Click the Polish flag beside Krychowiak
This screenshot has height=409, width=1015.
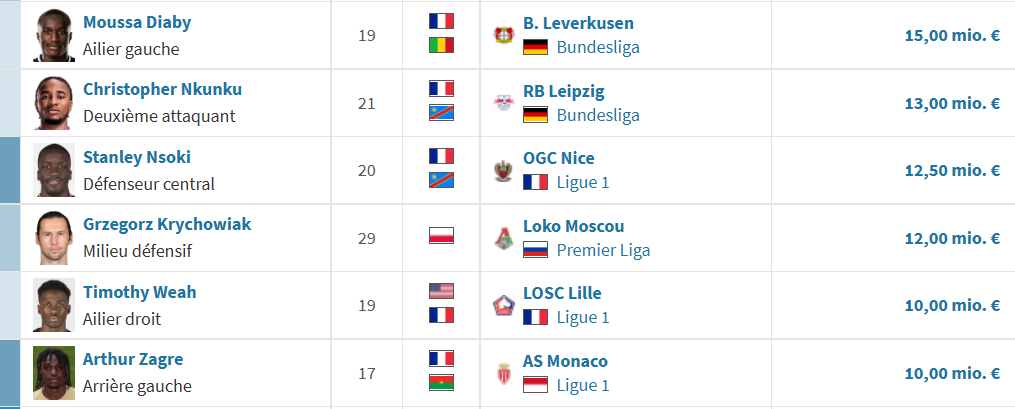coord(441,236)
